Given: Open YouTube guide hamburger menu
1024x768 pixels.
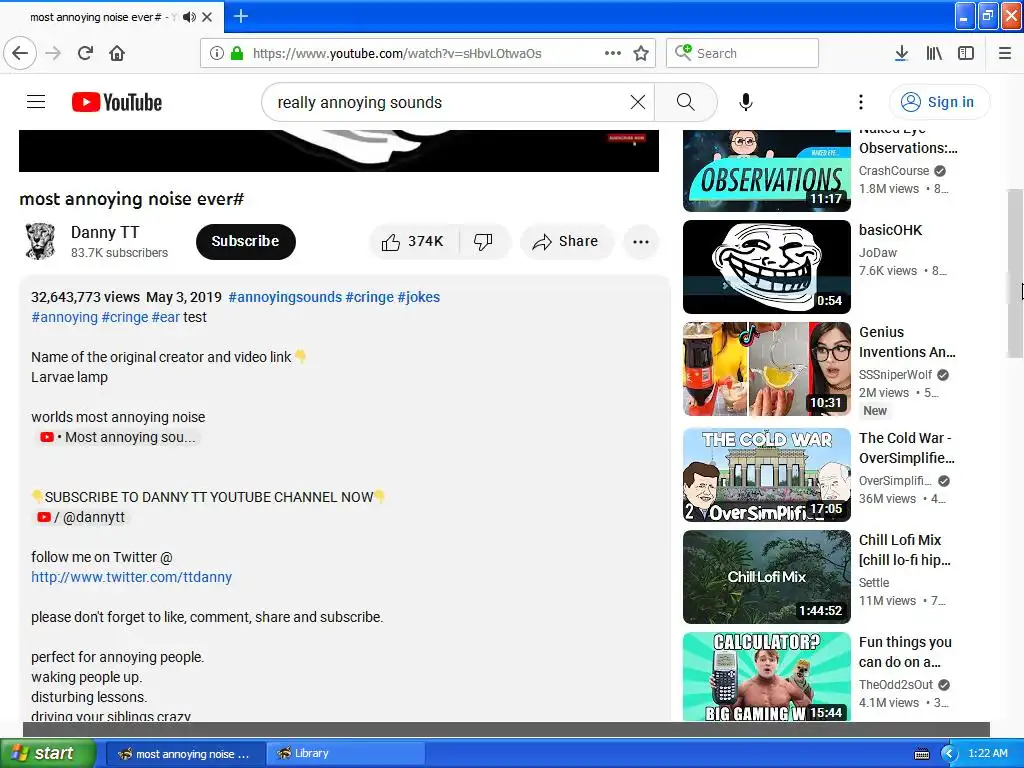Looking at the screenshot, I should pos(36,102).
